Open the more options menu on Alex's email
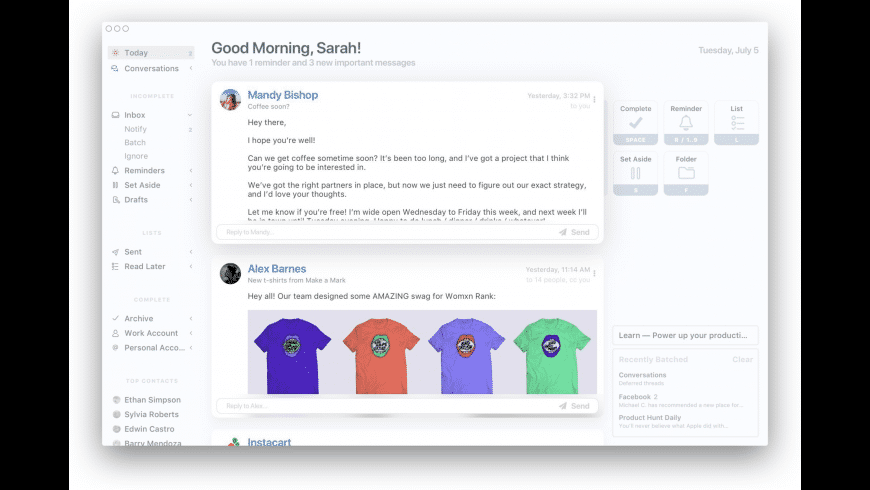 pyautogui.click(x=594, y=272)
